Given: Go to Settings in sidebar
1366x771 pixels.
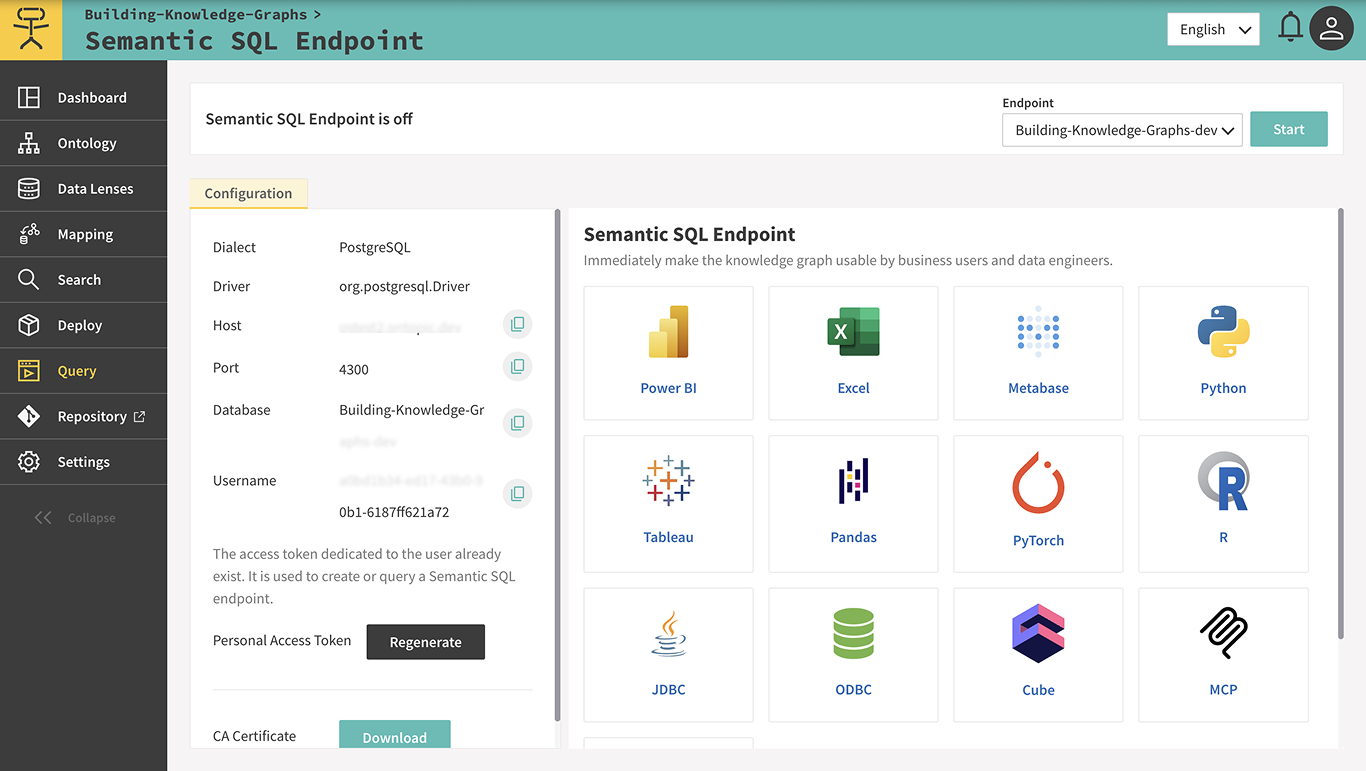Looking at the screenshot, I should tap(83, 462).
